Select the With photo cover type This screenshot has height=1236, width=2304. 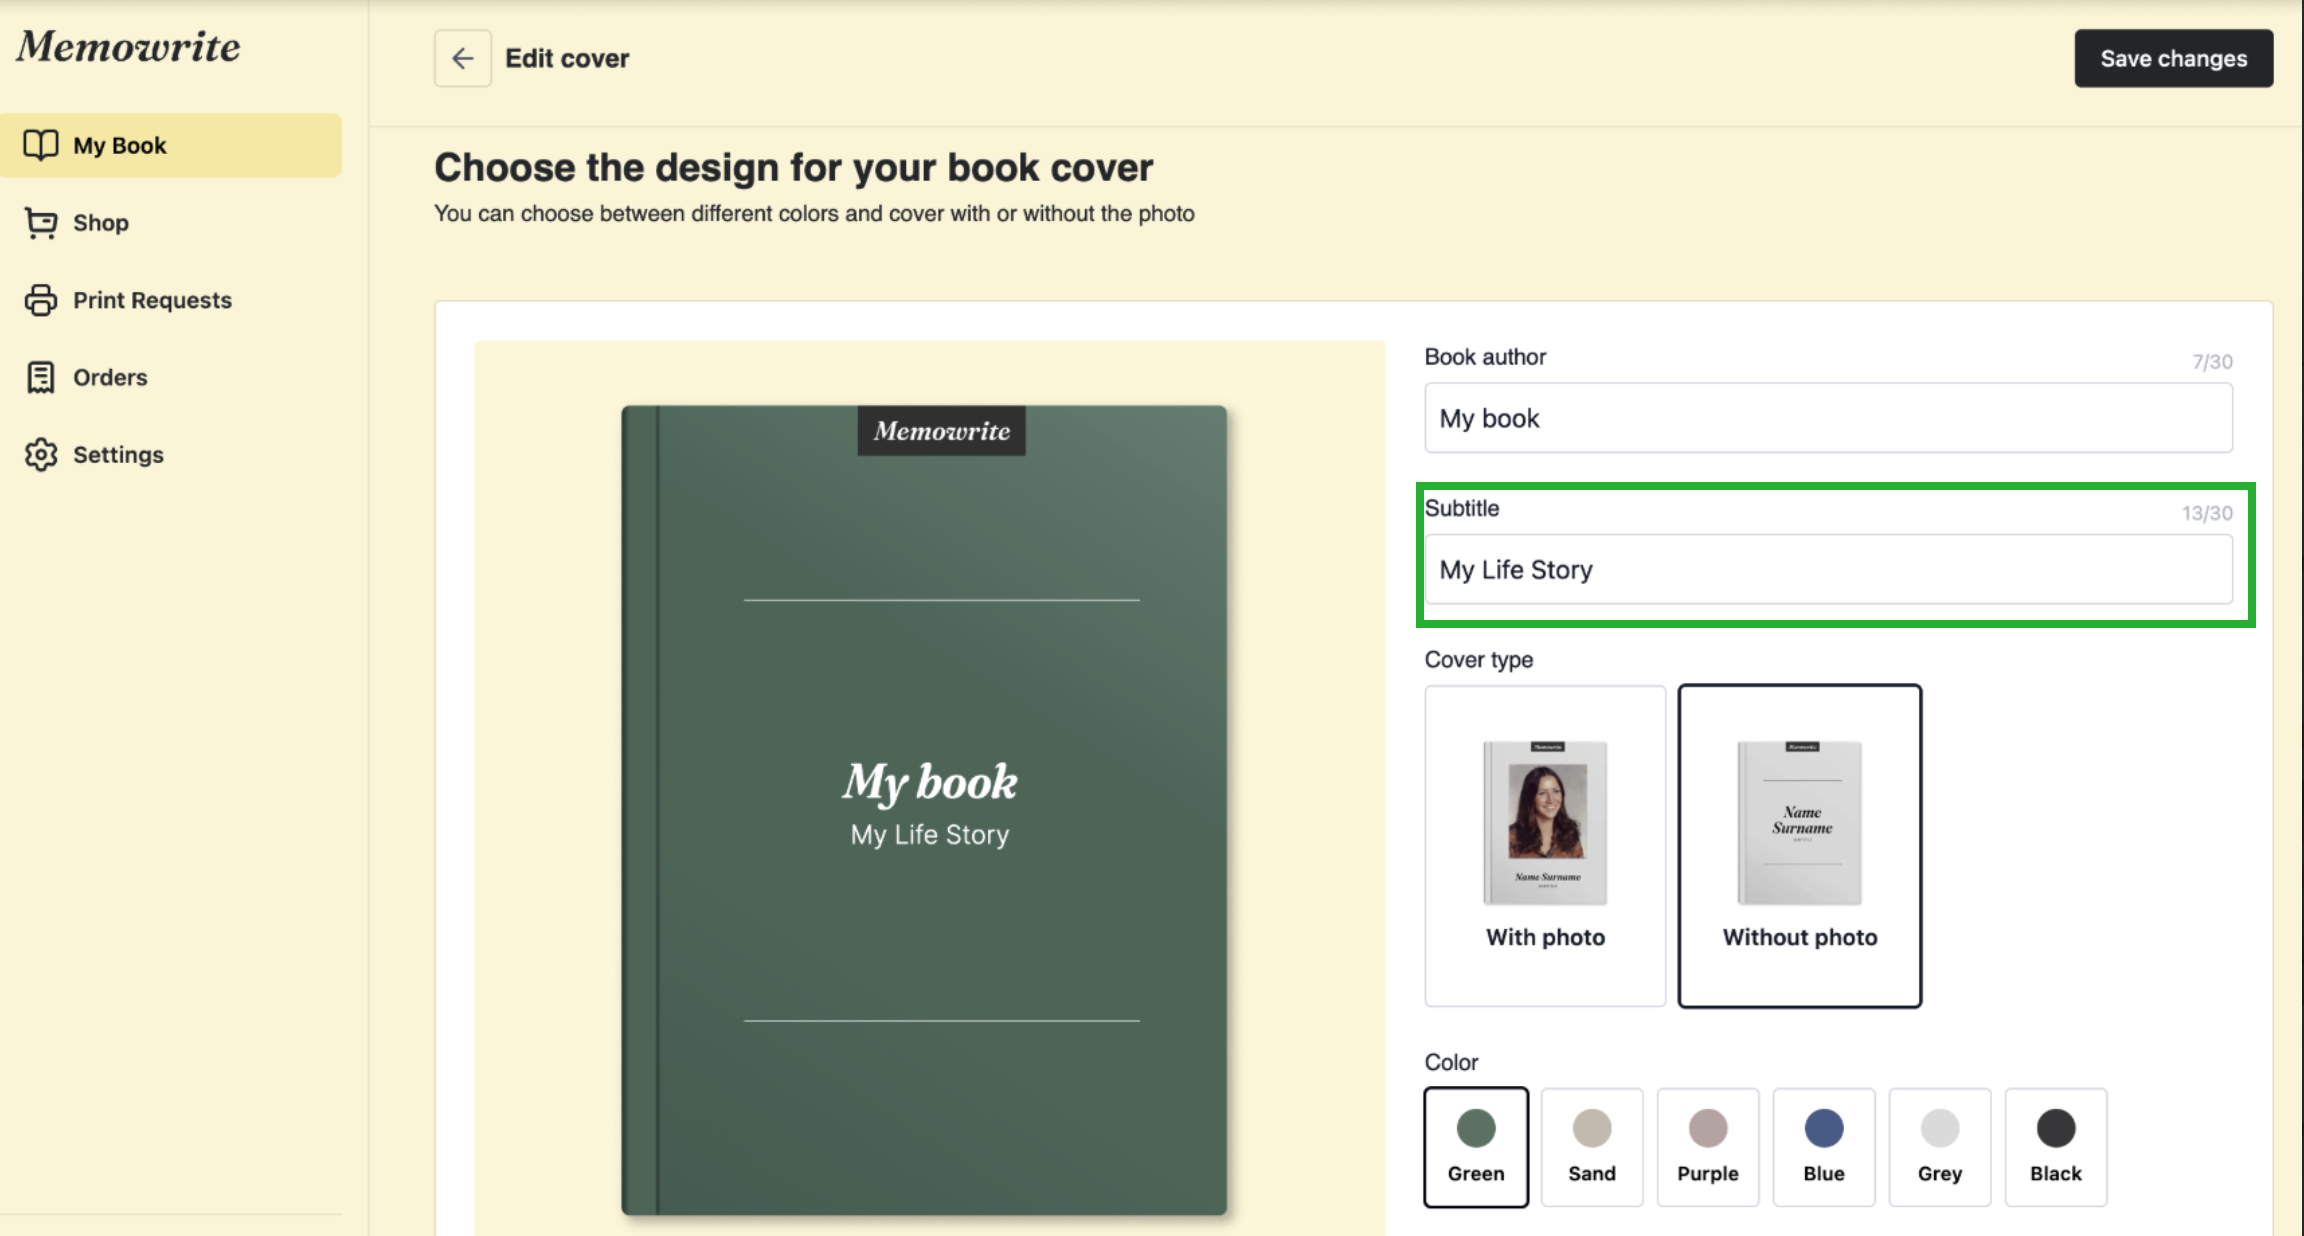coord(1545,845)
